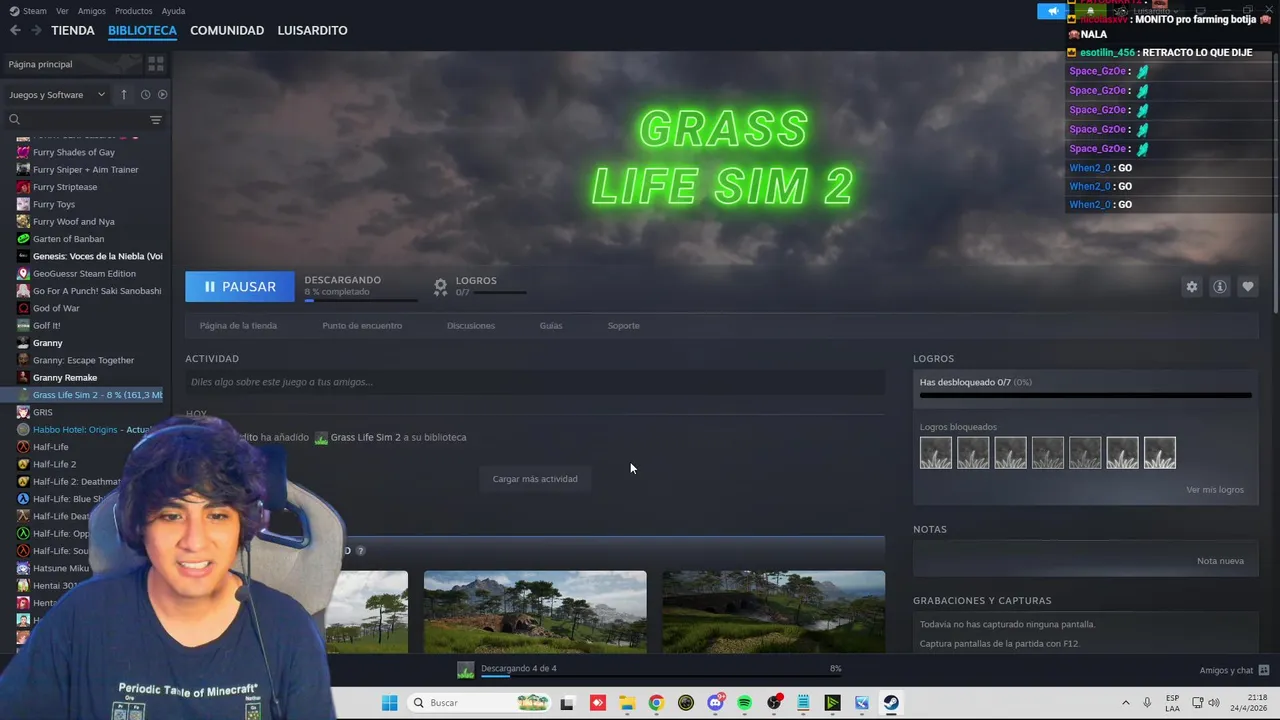The image size is (1280, 720).
Task: Open Guías link
Action: pyautogui.click(x=551, y=326)
